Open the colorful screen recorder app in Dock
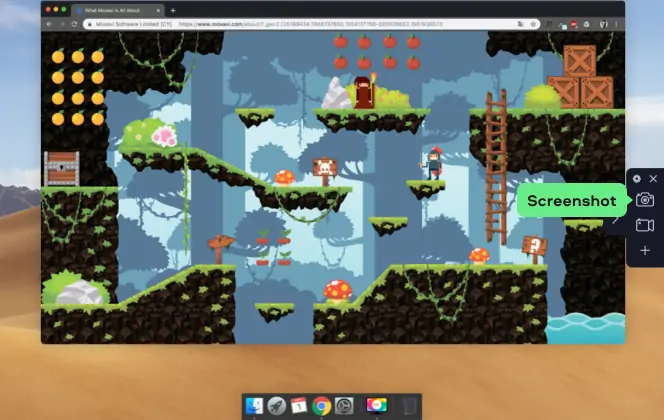Viewport: 664px width, 420px height. pos(376,405)
